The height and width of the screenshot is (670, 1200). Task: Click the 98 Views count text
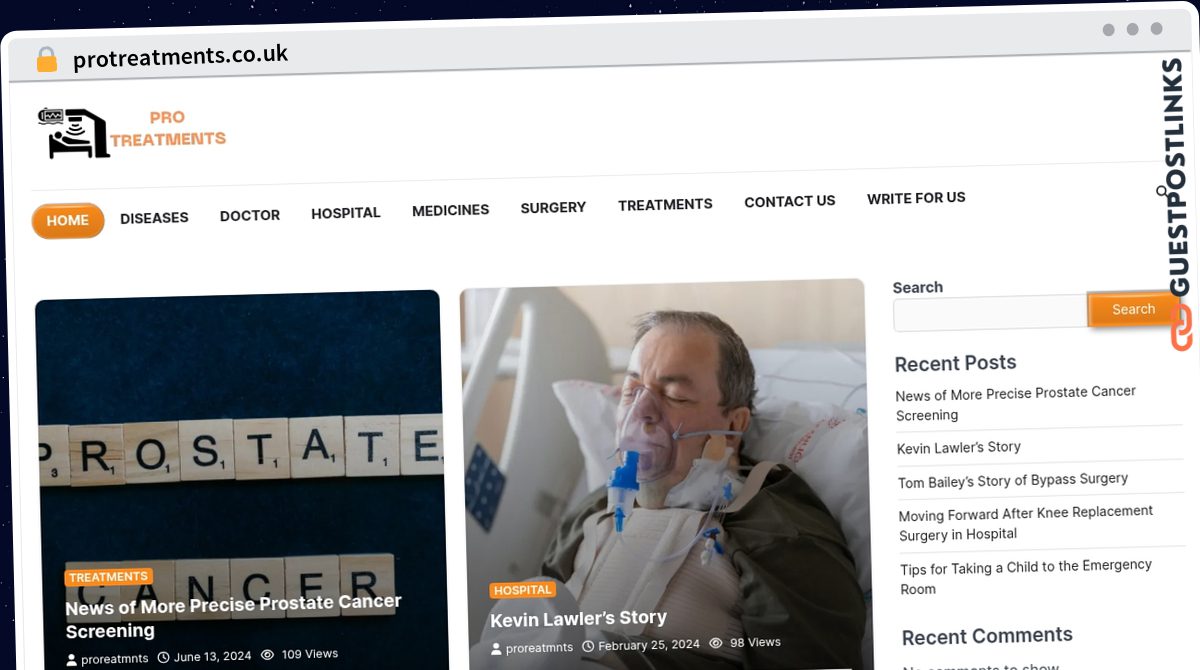755,642
